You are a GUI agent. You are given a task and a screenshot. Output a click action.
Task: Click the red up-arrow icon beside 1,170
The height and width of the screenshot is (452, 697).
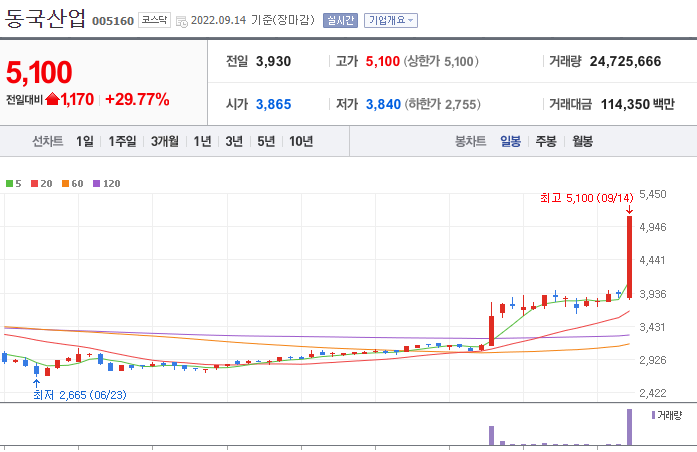(52, 99)
